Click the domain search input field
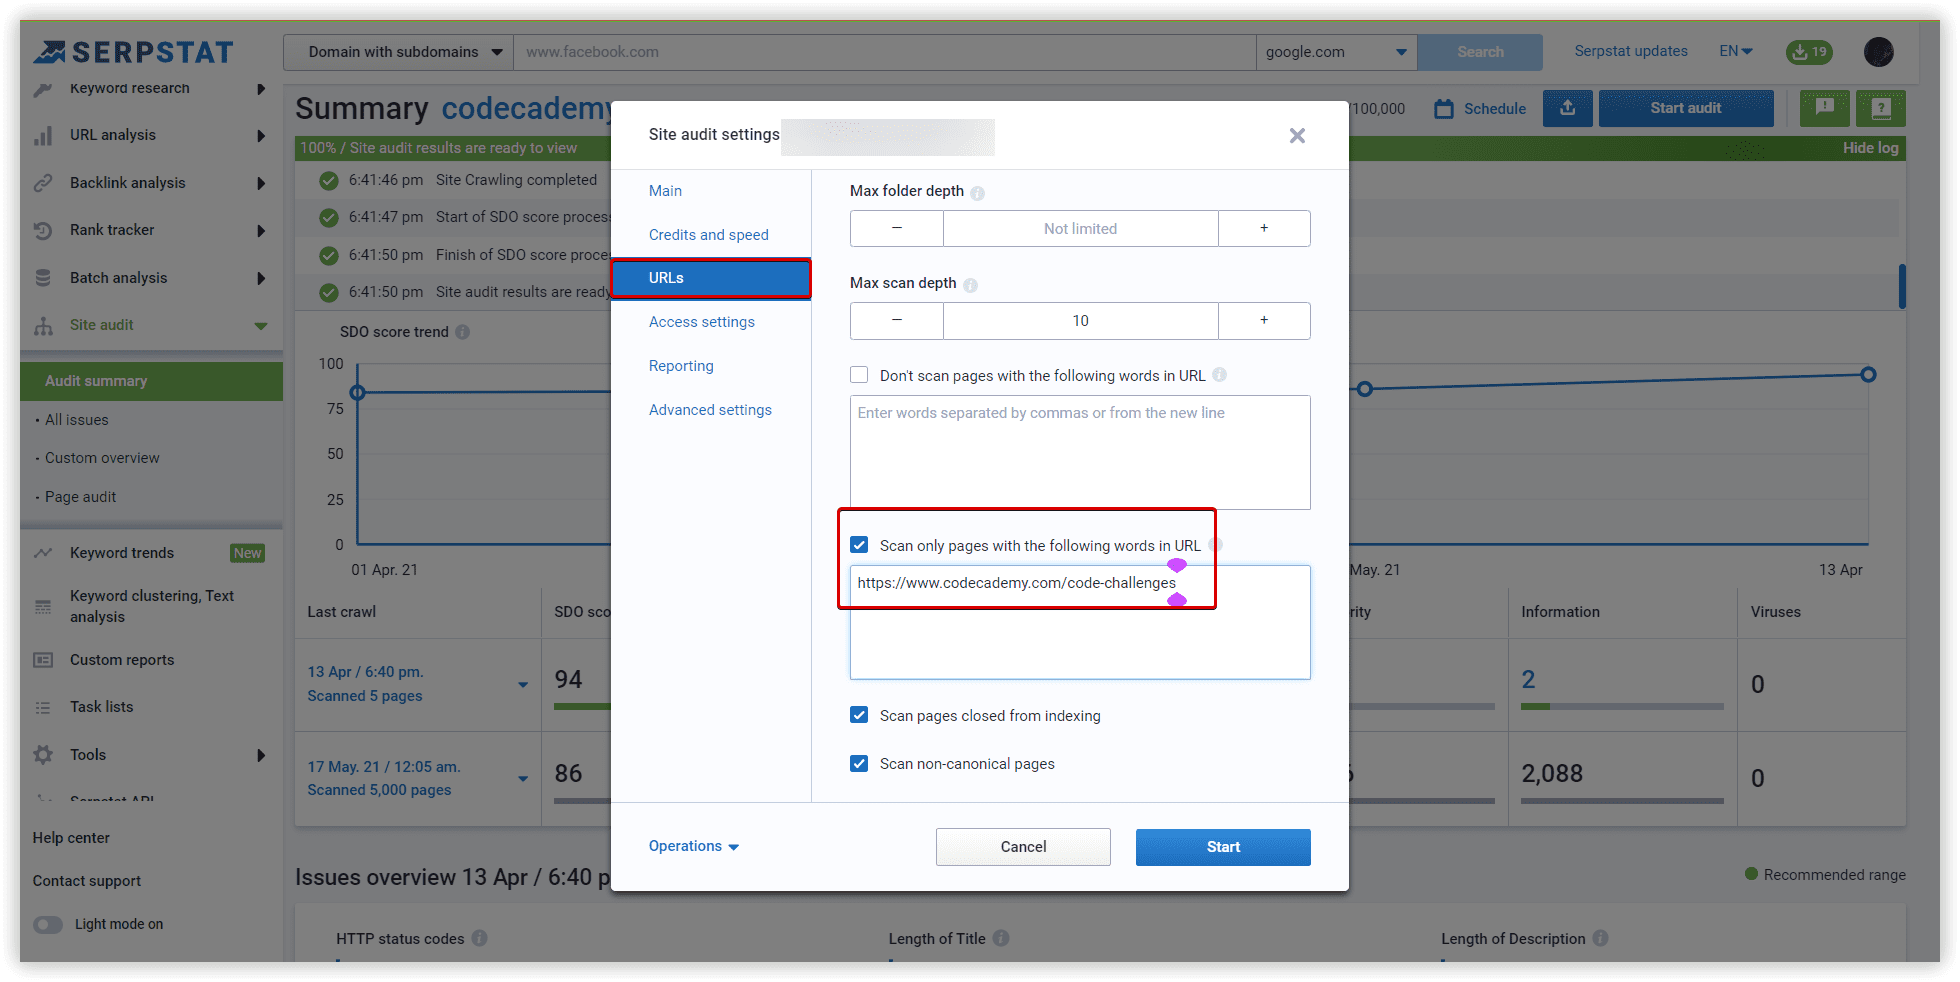The width and height of the screenshot is (1960, 982). 885,52
